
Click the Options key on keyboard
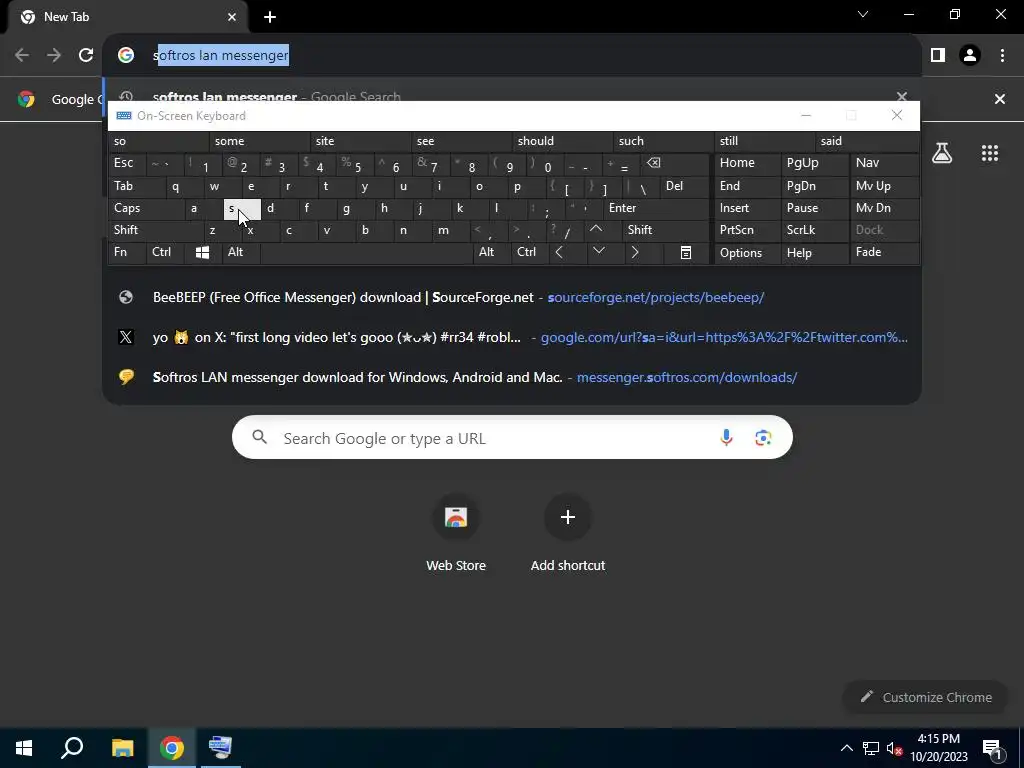point(747,253)
